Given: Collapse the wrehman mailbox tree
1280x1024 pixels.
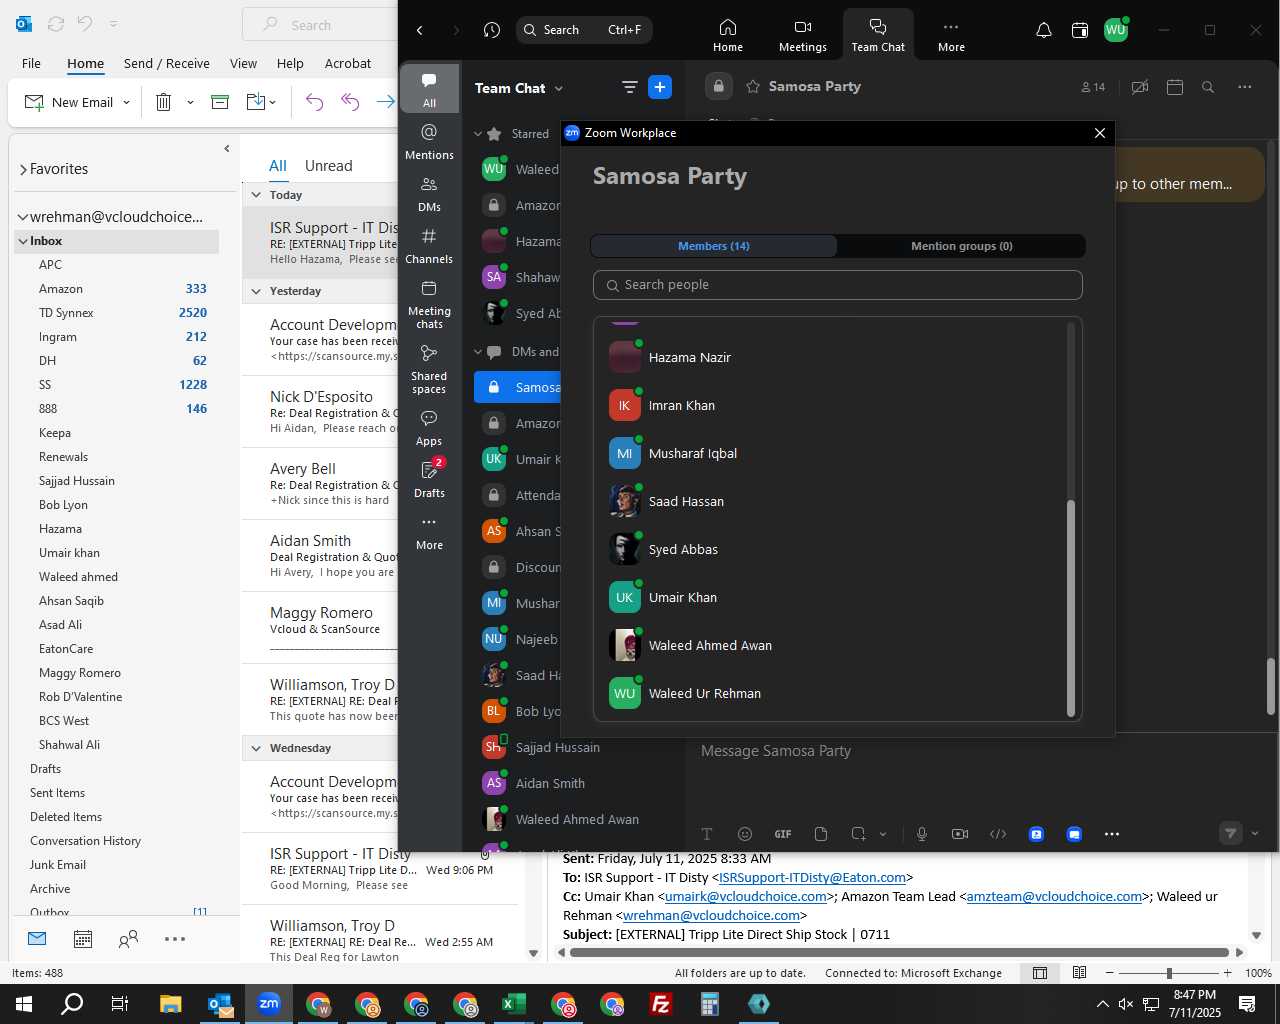Looking at the screenshot, I should pos(22,217).
